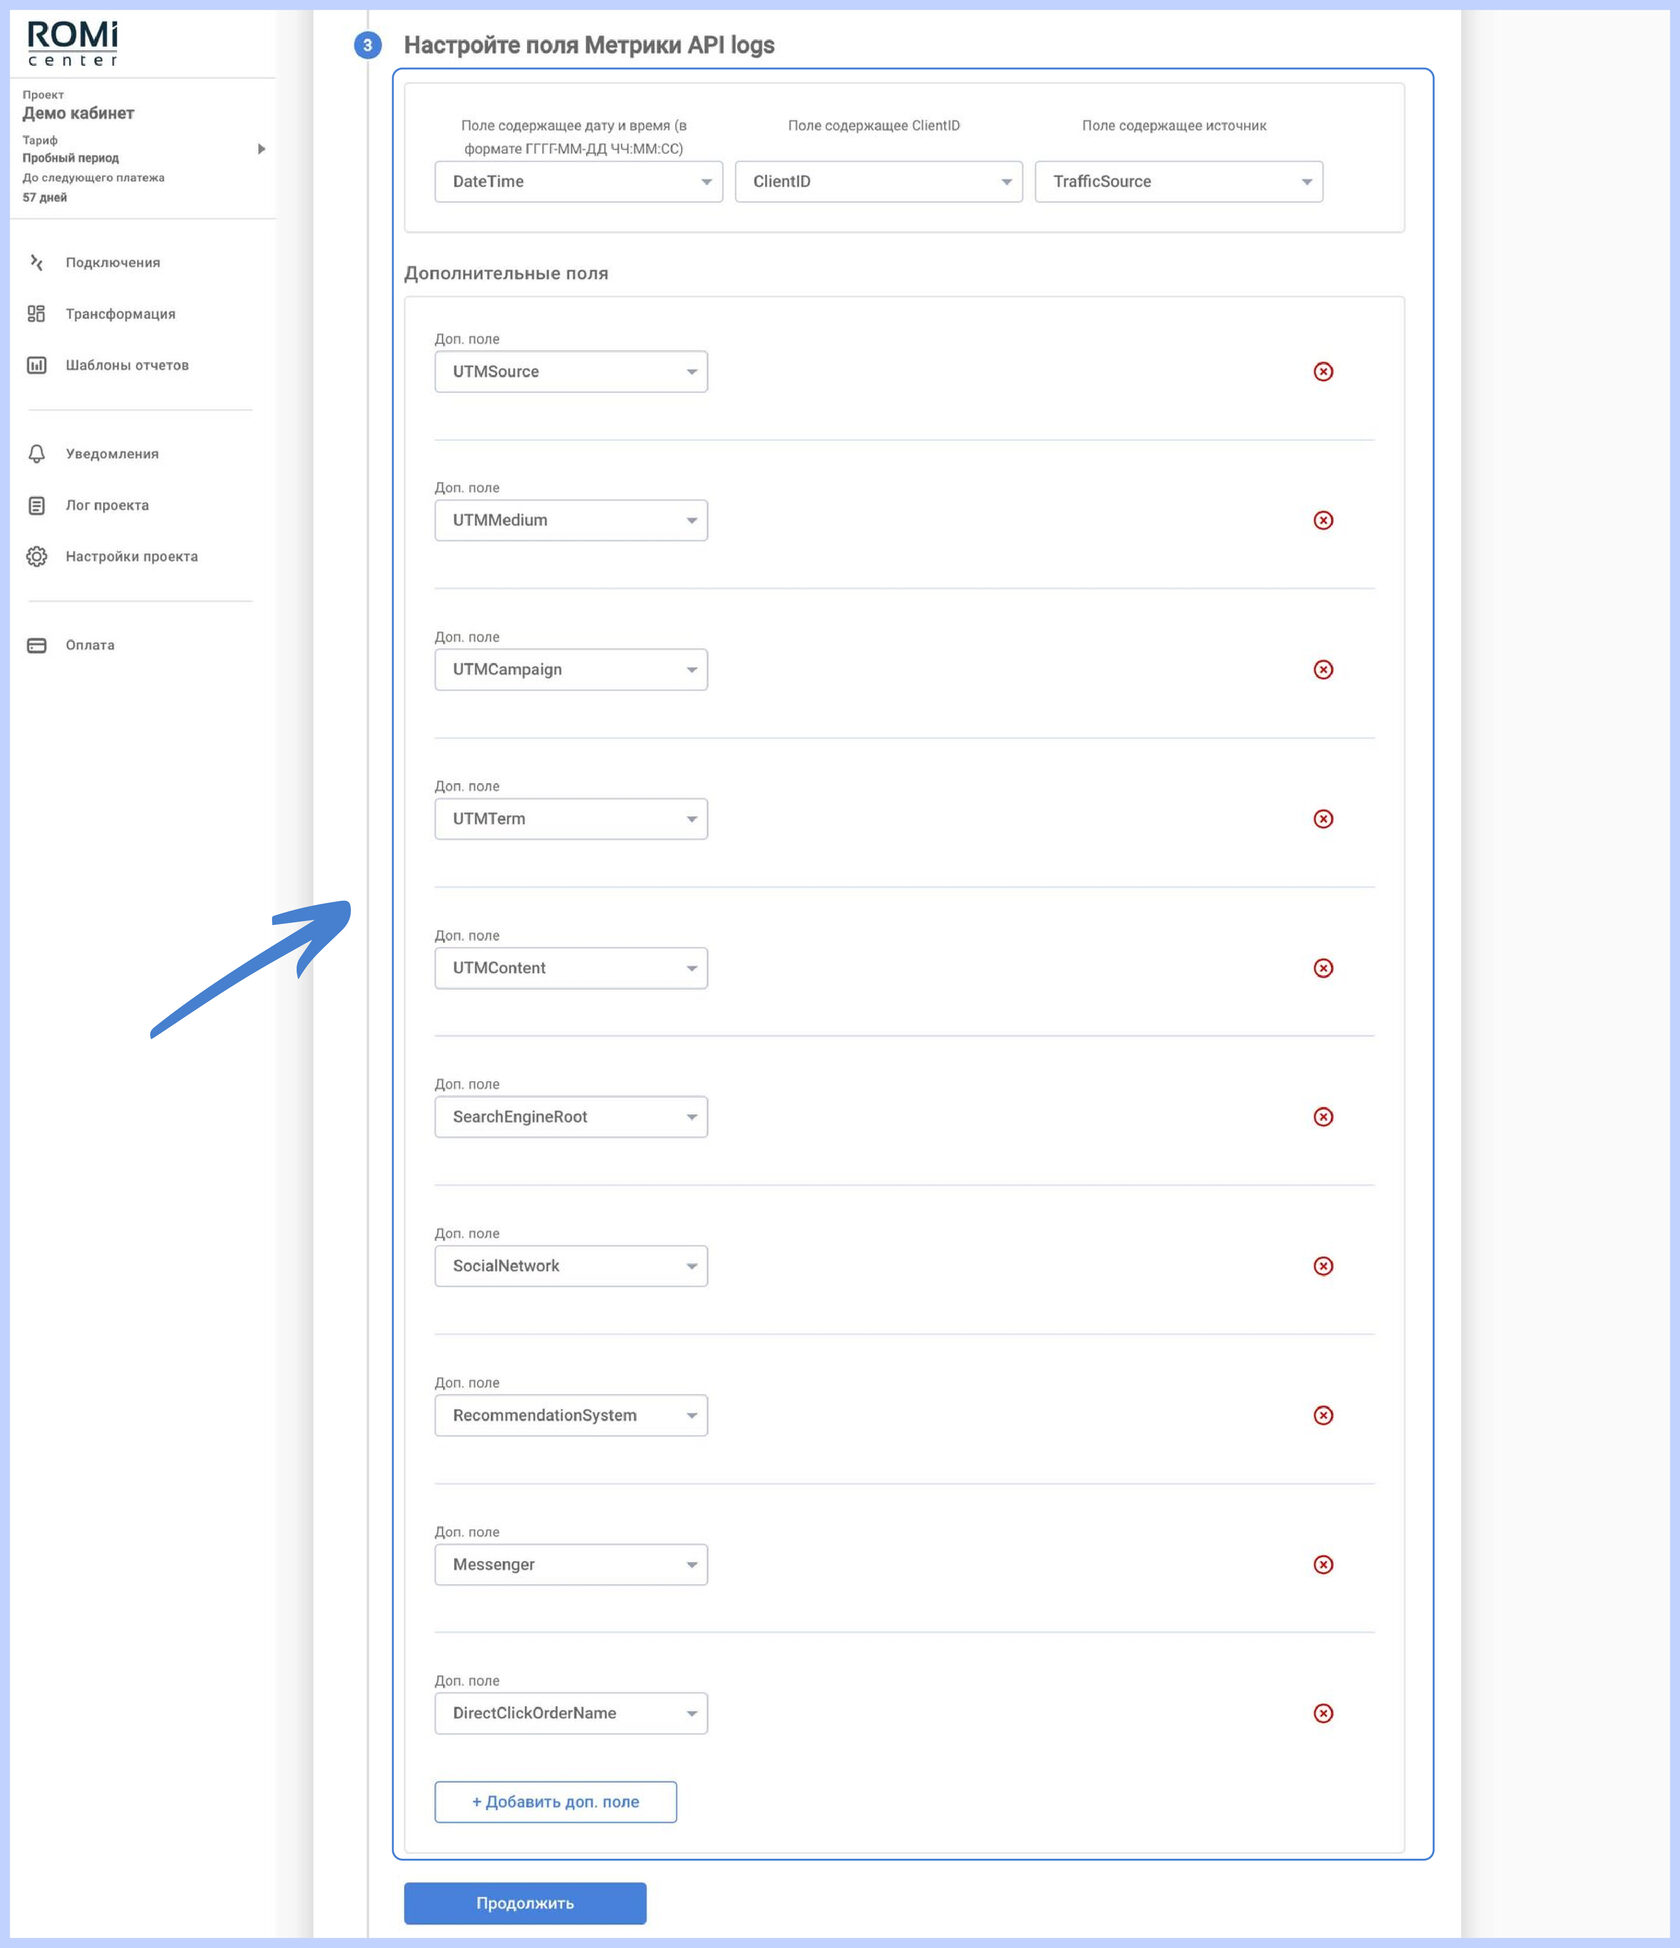1680x1948 pixels.
Task: Open the TrafficSource field dropdown
Action: pos(1178,182)
